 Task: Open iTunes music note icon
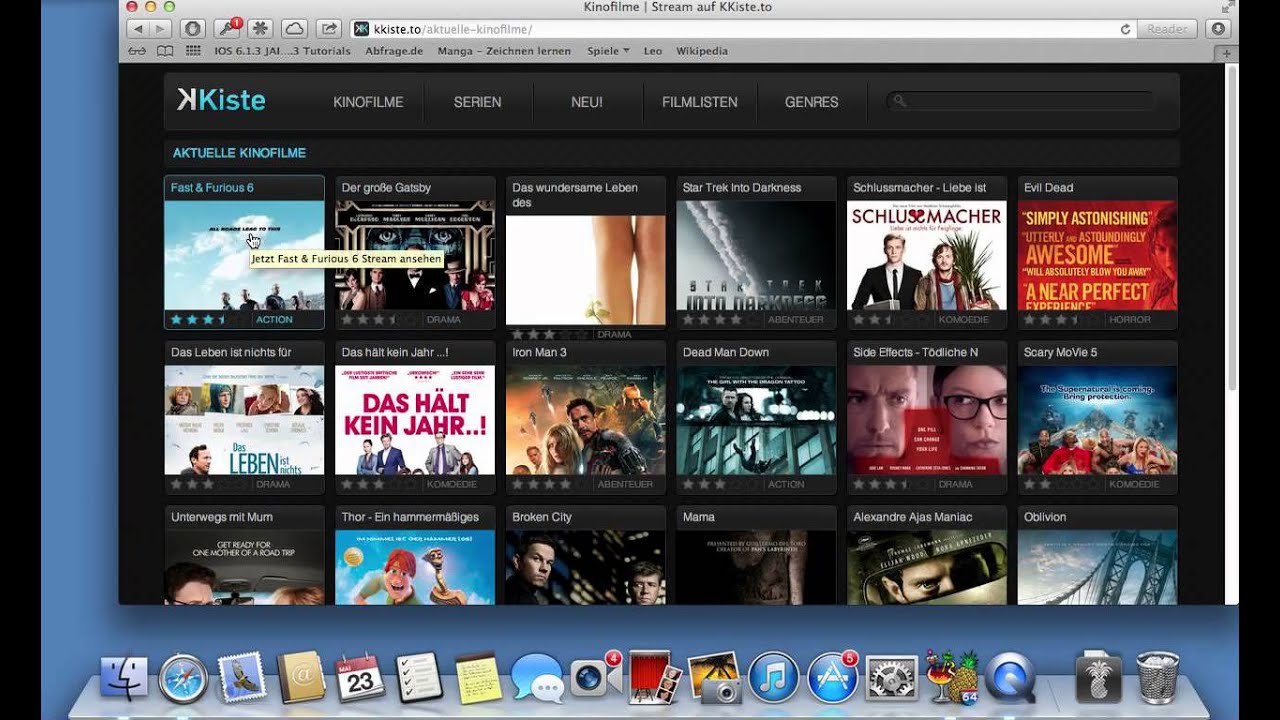point(773,679)
